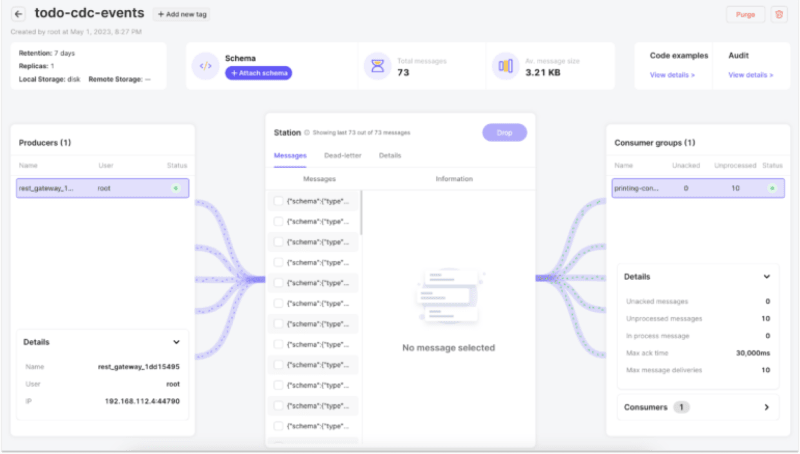Select the rest_gateway_1 producer row
800x454 pixels.
tap(103, 188)
